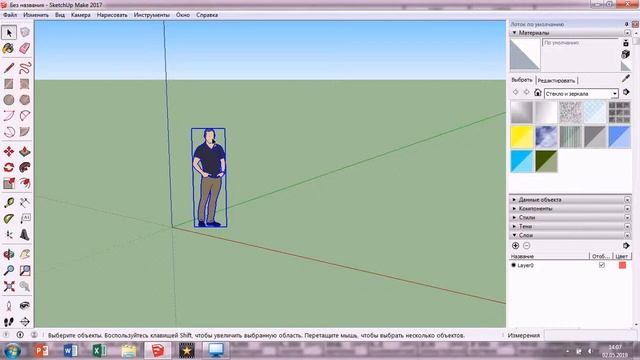Select the Arc tool

[9, 116]
